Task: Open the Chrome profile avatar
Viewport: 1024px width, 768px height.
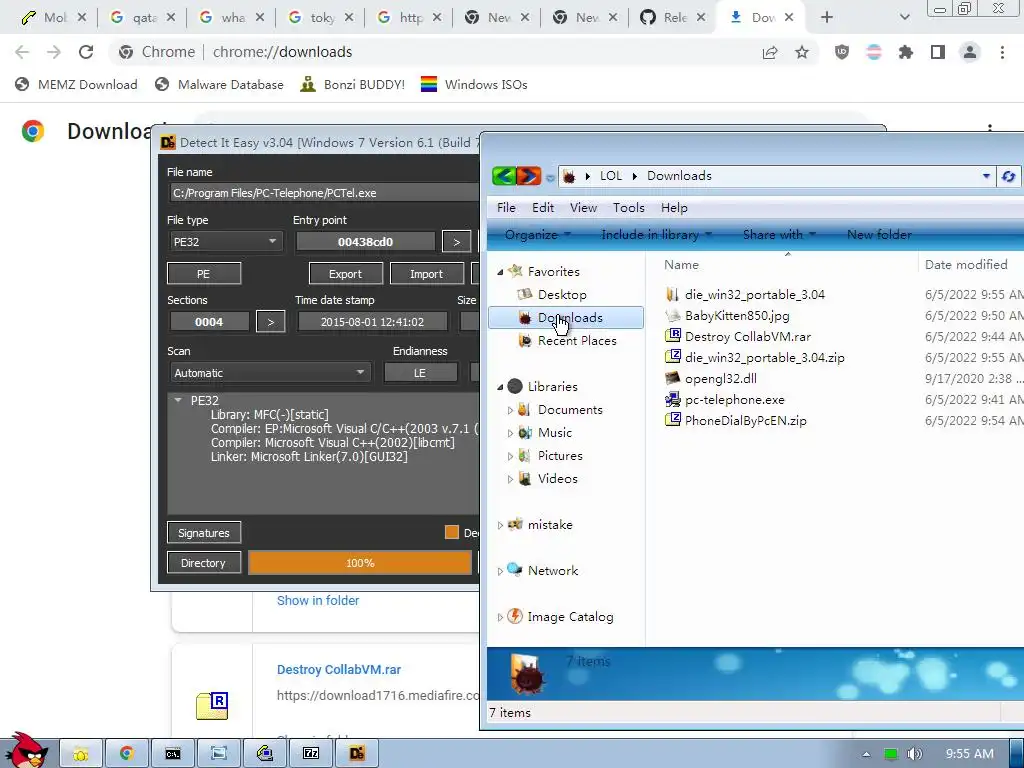Action: click(x=970, y=52)
